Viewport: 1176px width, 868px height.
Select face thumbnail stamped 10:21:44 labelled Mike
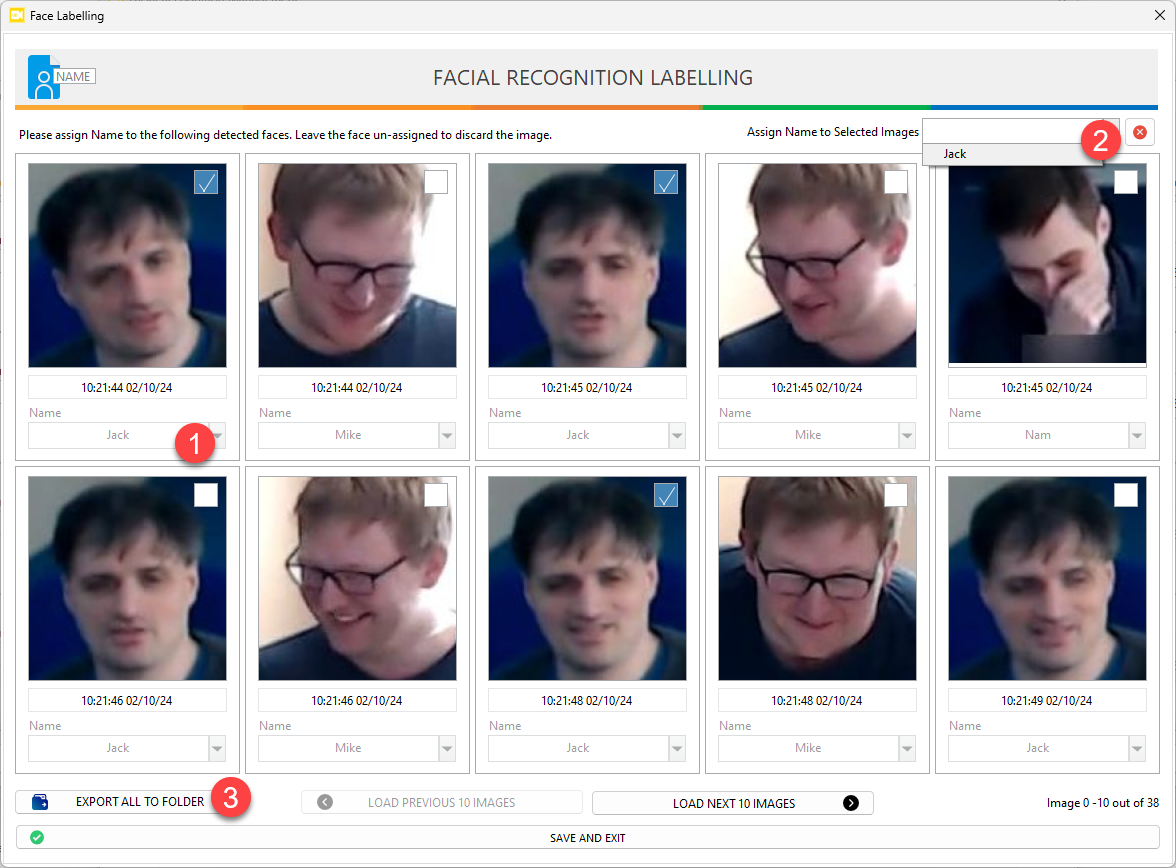[x=357, y=266]
